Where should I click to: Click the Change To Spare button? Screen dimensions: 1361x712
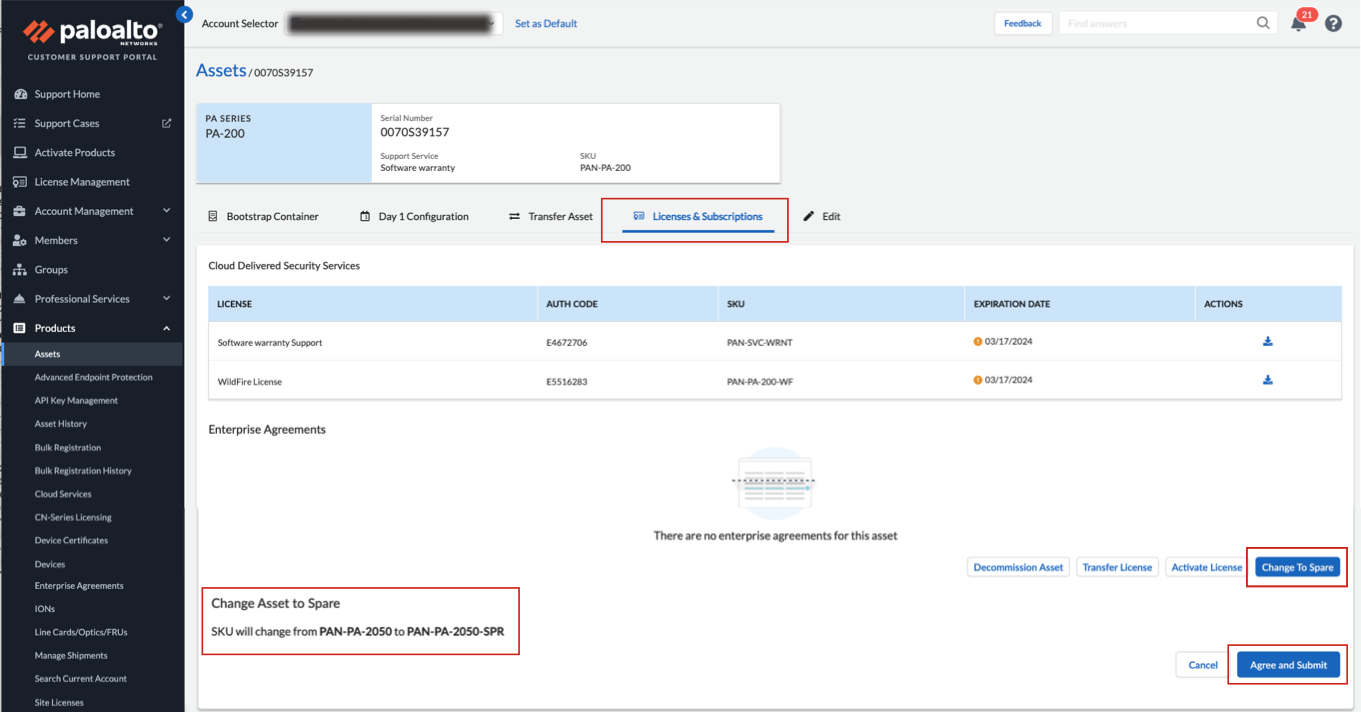pyautogui.click(x=1297, y=567)
